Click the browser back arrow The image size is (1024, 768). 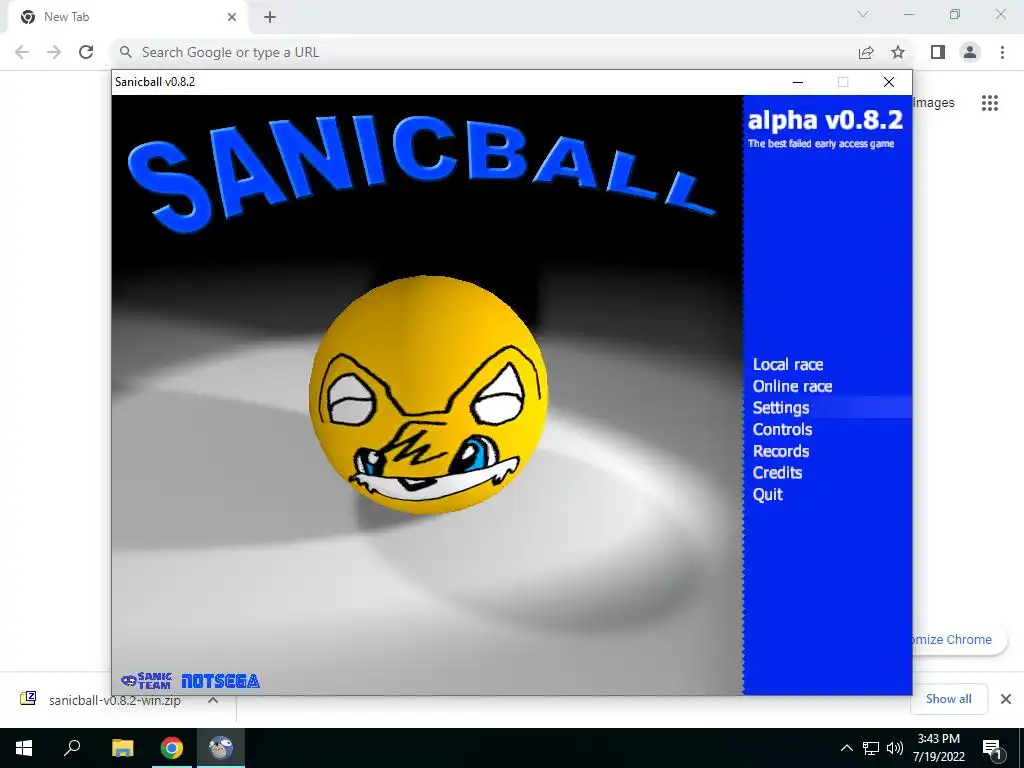coord(22,52)
